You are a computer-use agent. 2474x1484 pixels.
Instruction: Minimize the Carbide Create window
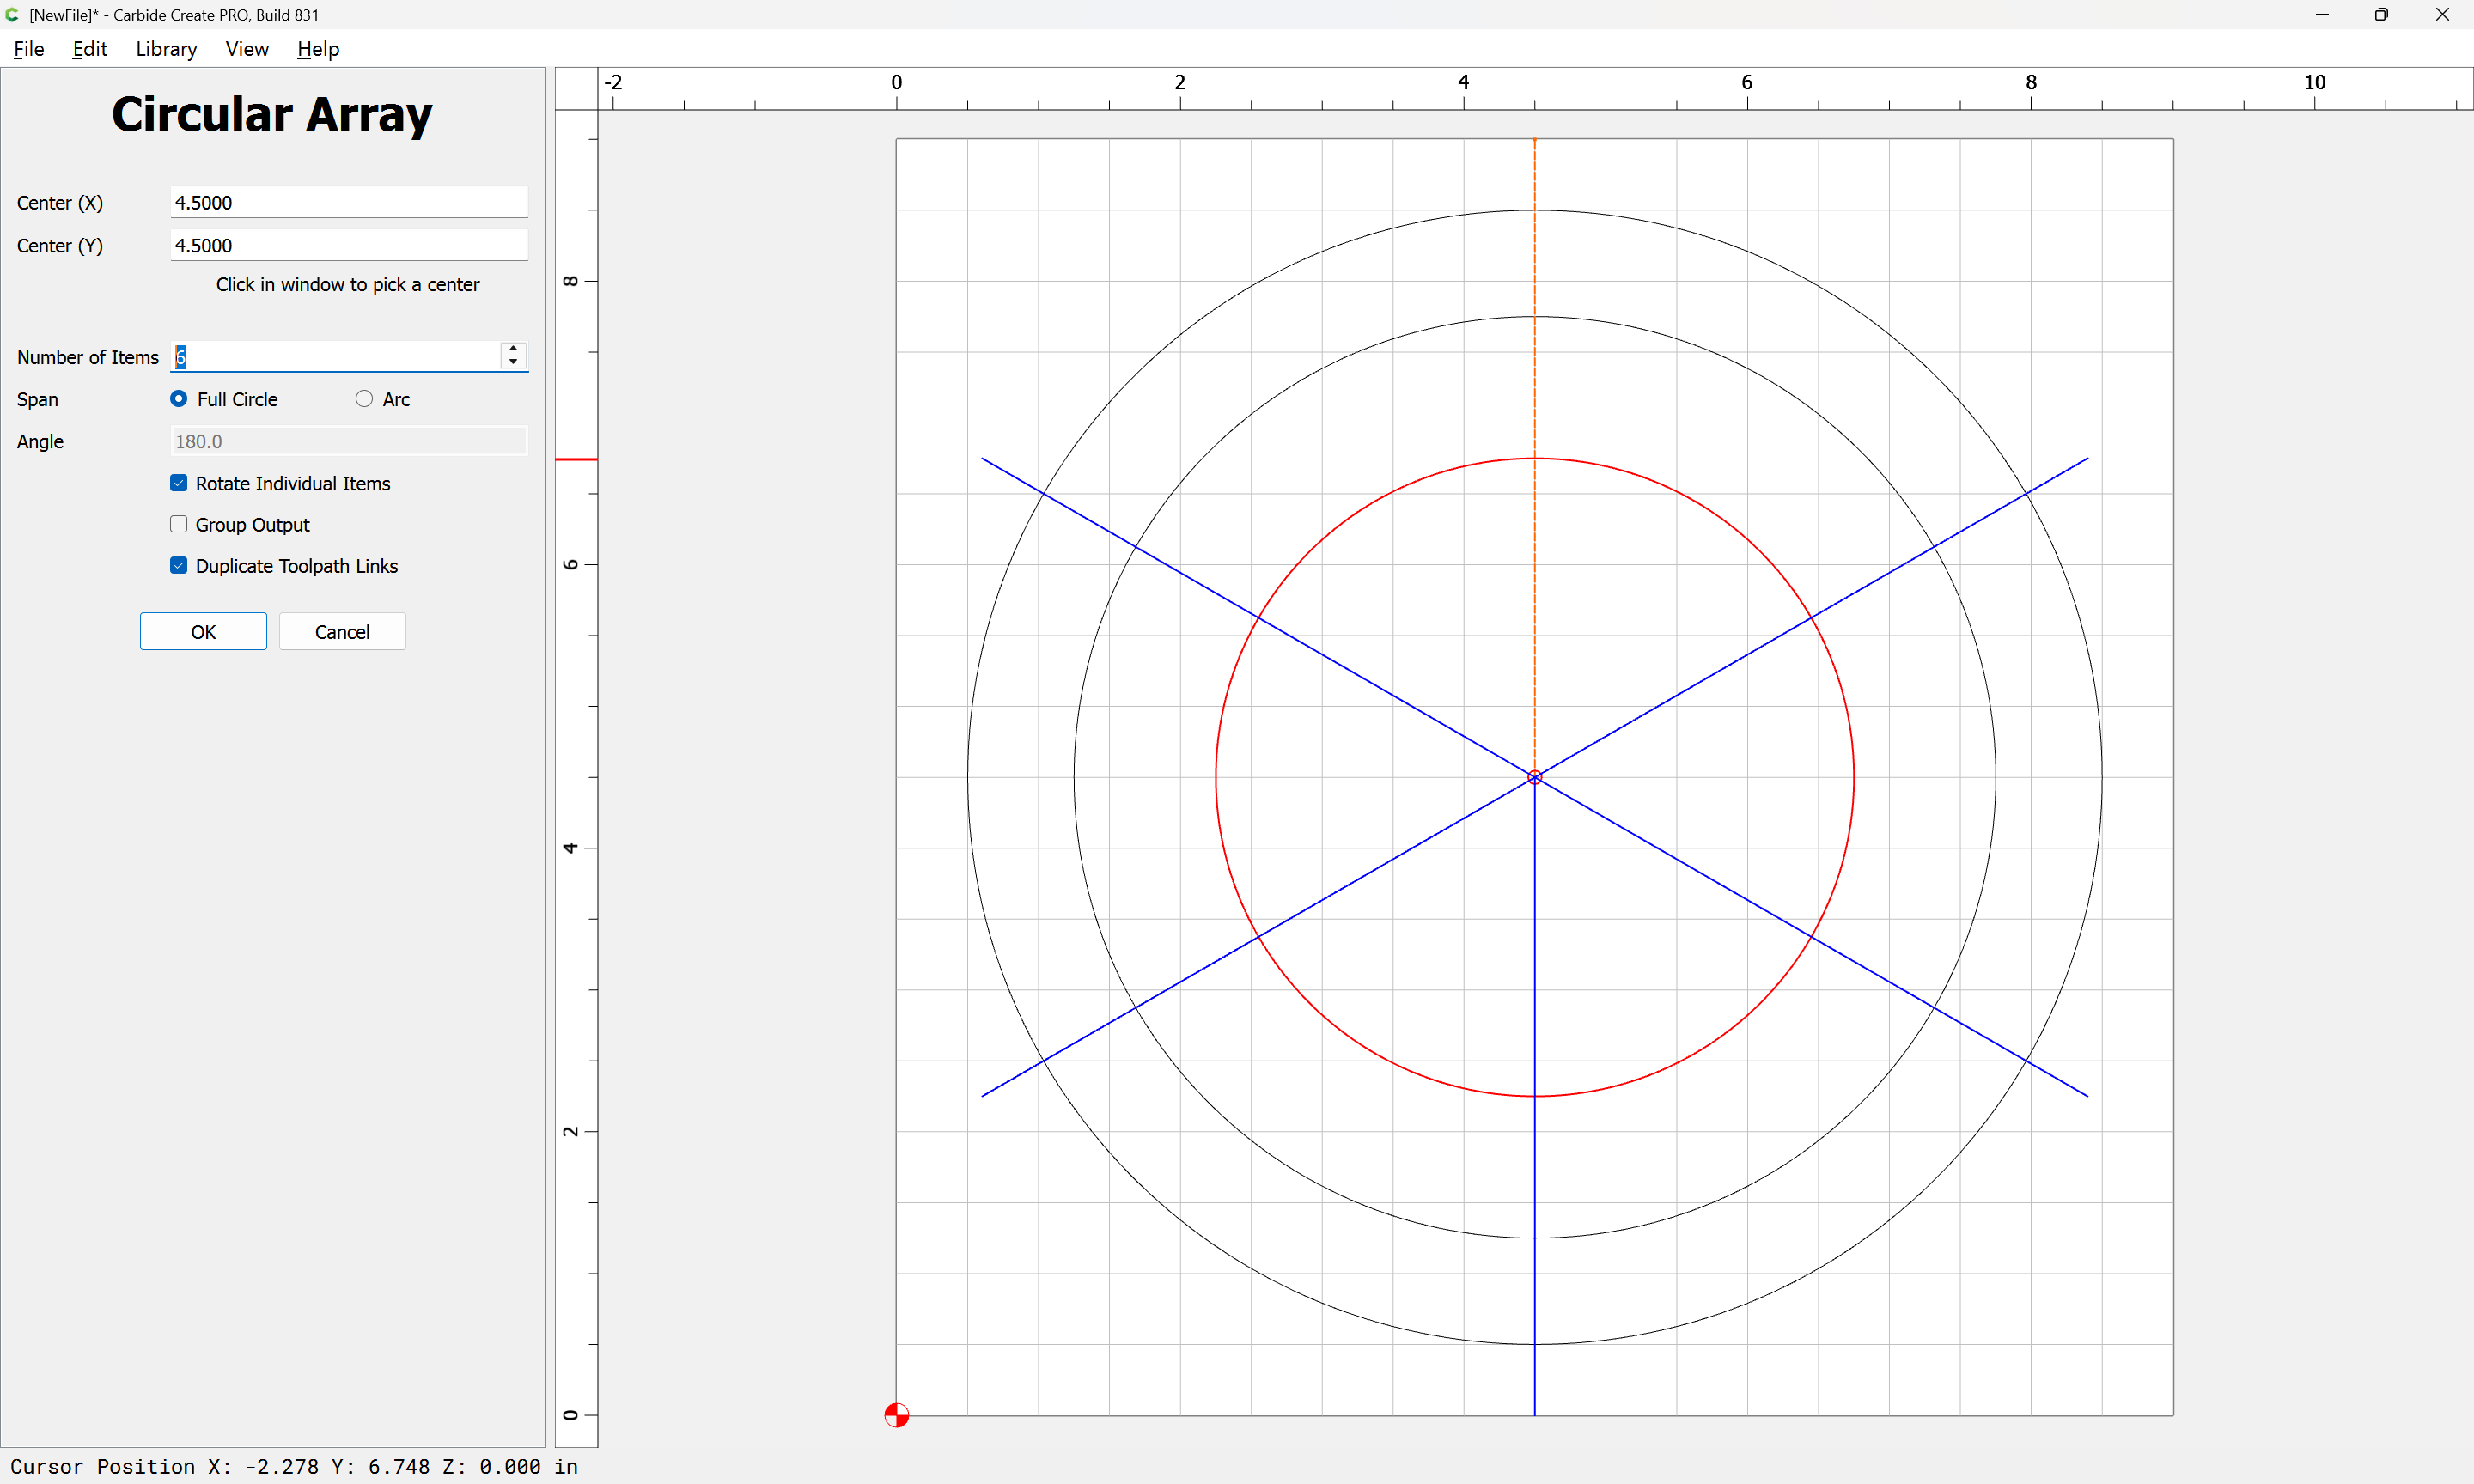(x=2321, y=15)
